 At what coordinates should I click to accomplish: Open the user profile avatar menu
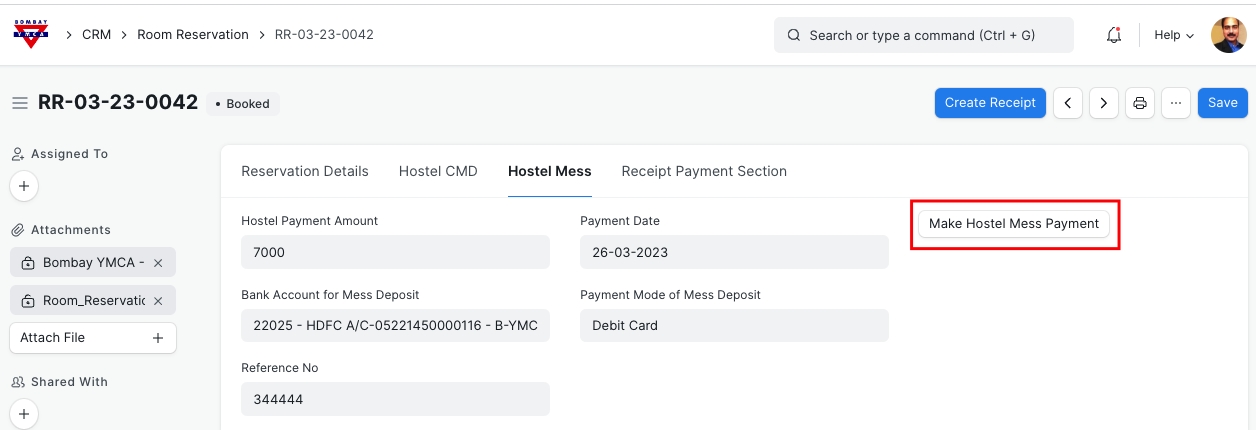[x=1228, y=35]
